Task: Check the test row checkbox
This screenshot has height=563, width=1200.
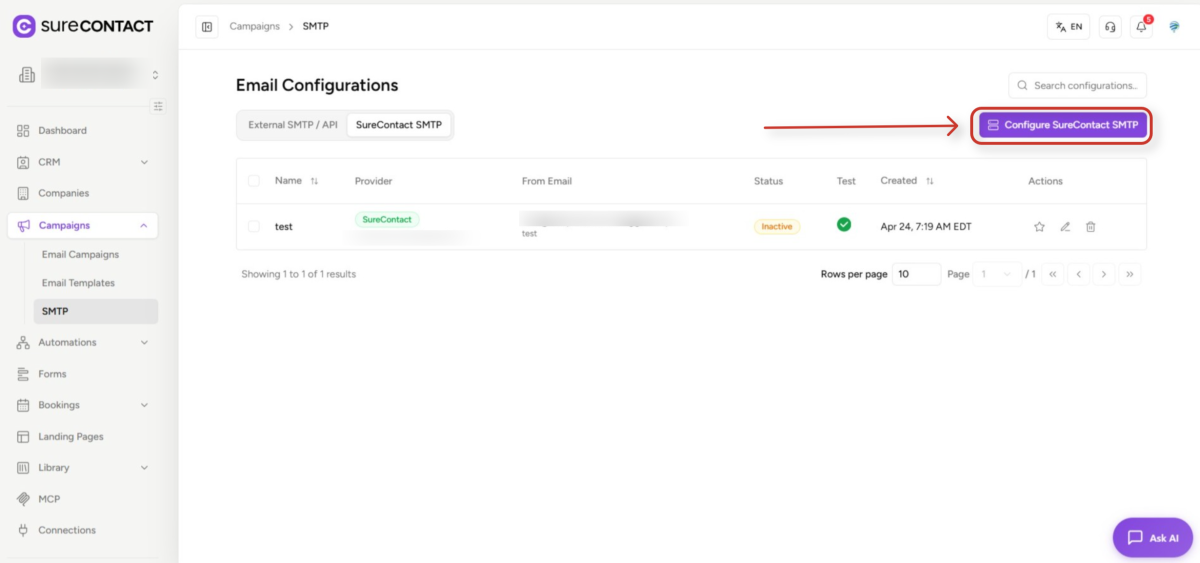Action: click(254, 227)
